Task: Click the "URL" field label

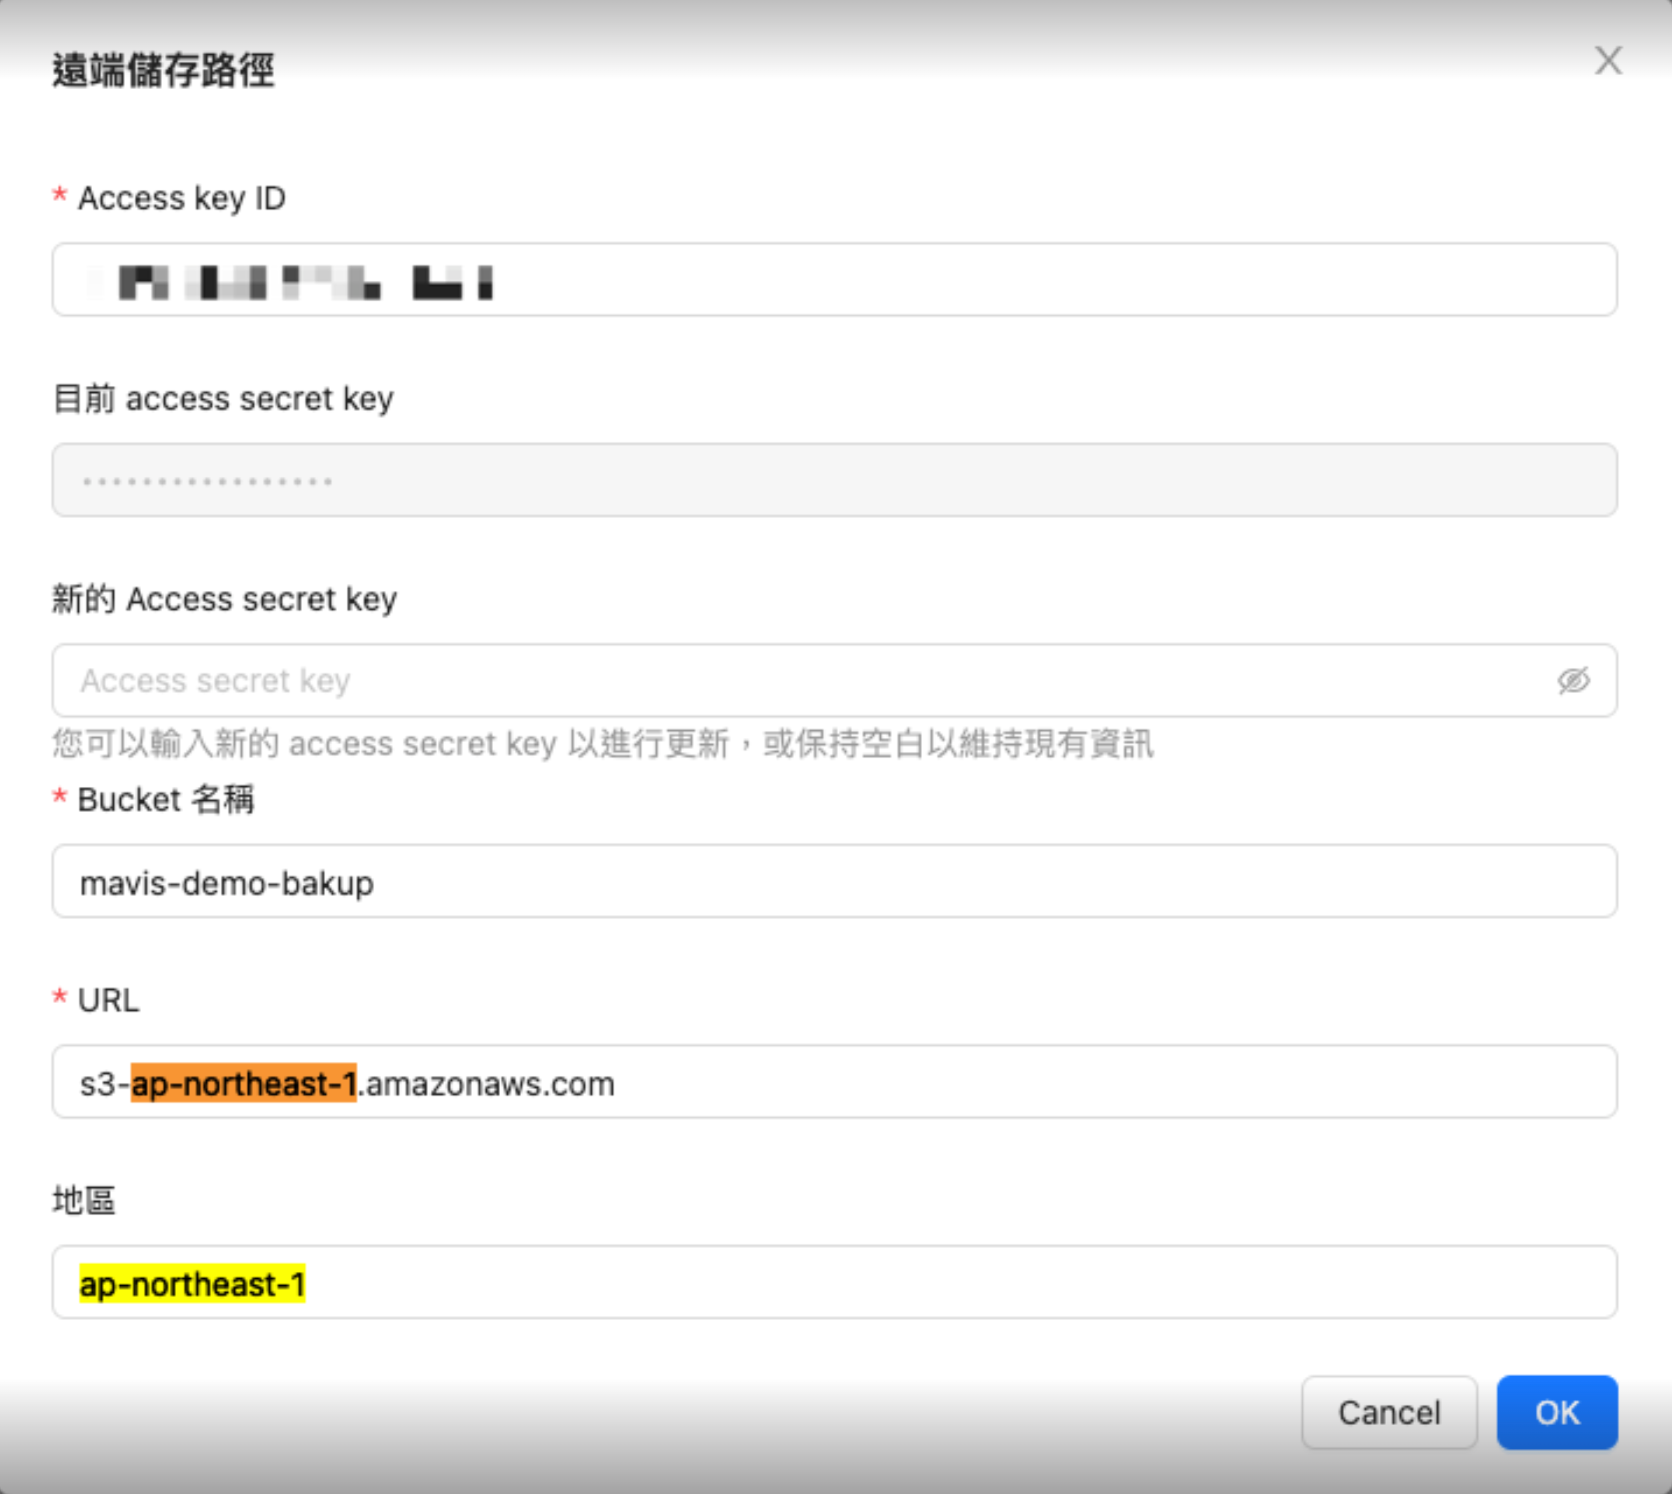Action: pyautogui.click(x=108, y=1000)
